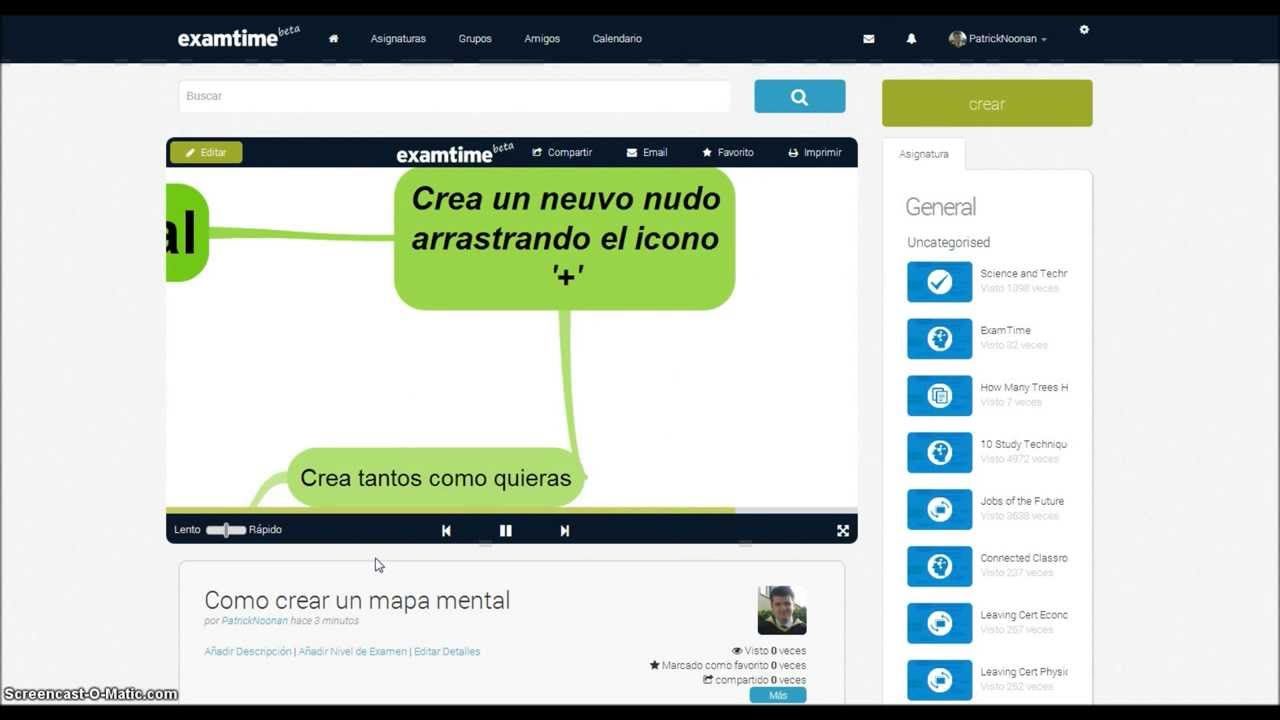This screenshot has width=1280, height=720.
Task: Click the magnifier search button
Action: point(799,97)
